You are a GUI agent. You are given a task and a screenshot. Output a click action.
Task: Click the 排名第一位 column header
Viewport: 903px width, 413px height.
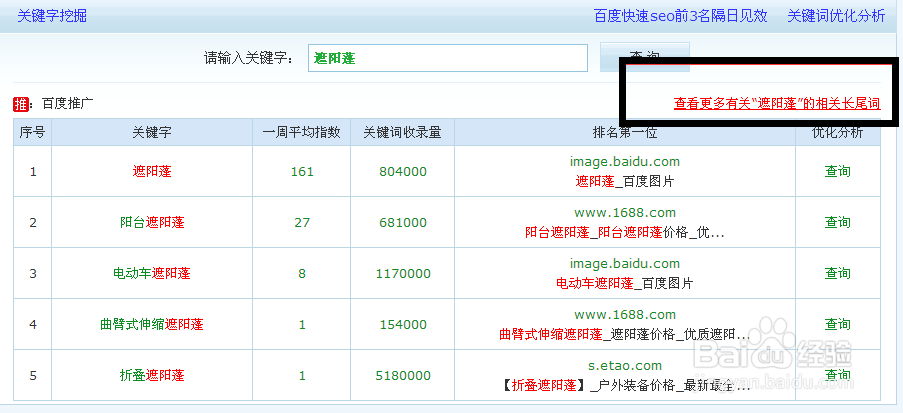click(x=625, y=132)
